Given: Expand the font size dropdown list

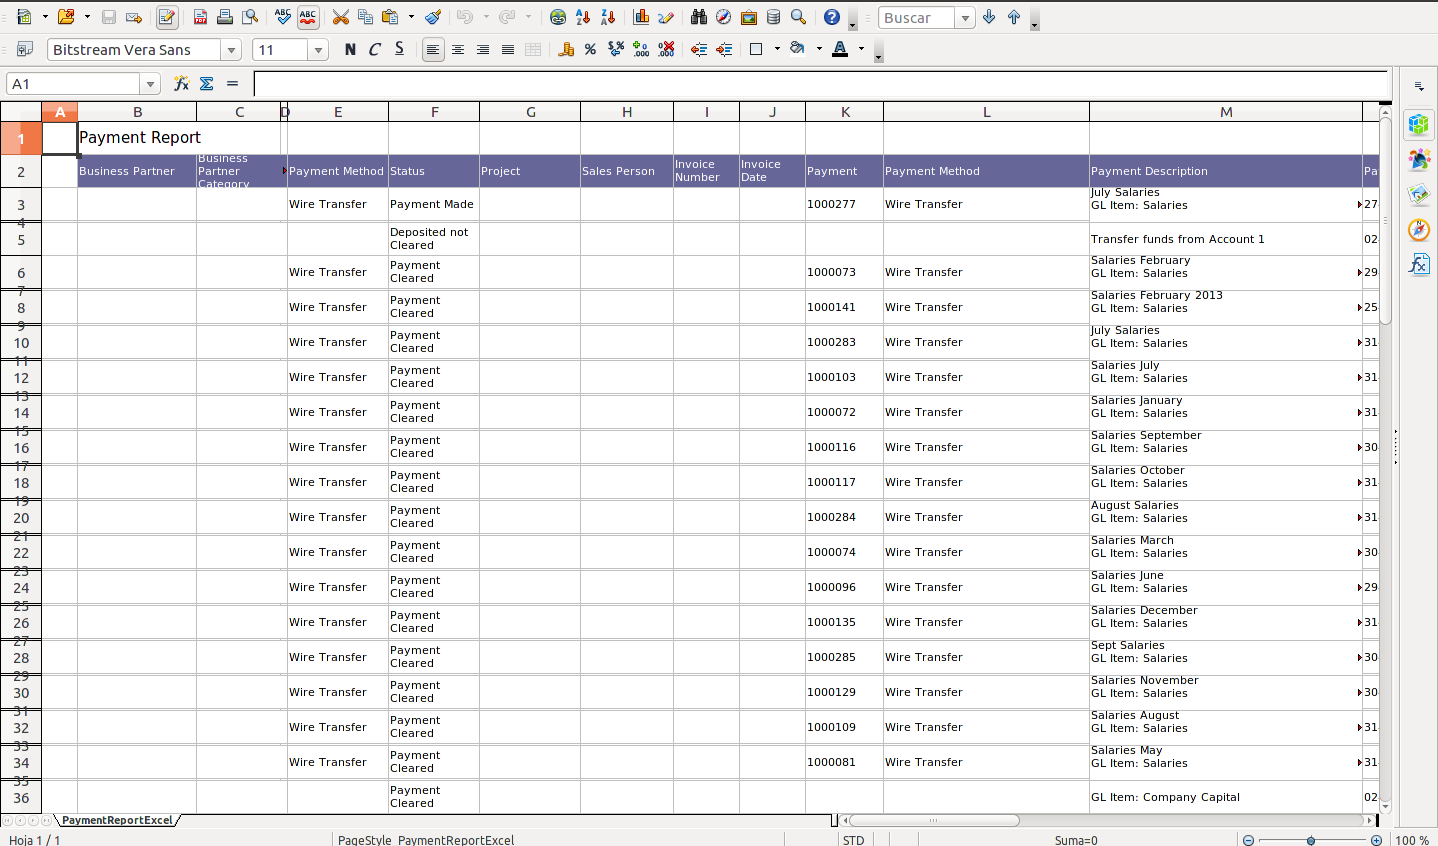Looking at the screenshot, I should 318,50.
